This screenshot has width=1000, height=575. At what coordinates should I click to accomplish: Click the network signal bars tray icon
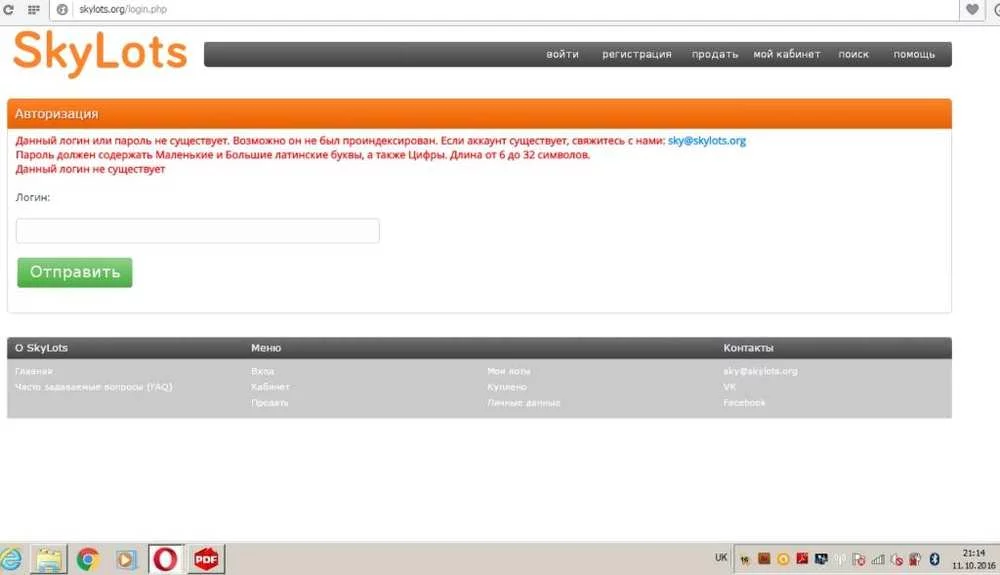[878, 559]
